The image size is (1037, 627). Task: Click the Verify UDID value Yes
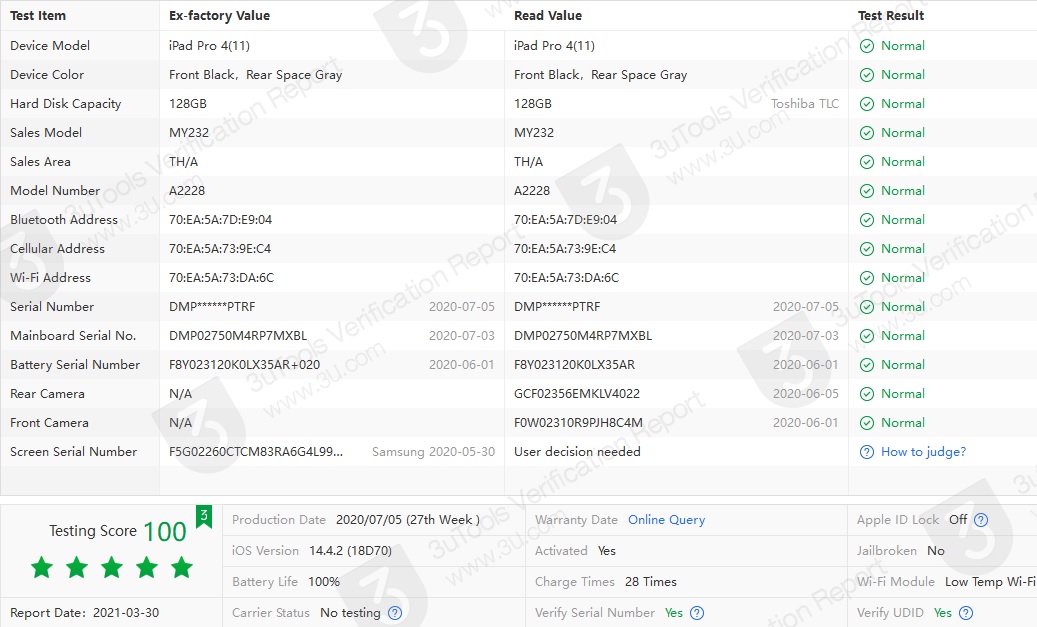(x=942, y=613)
